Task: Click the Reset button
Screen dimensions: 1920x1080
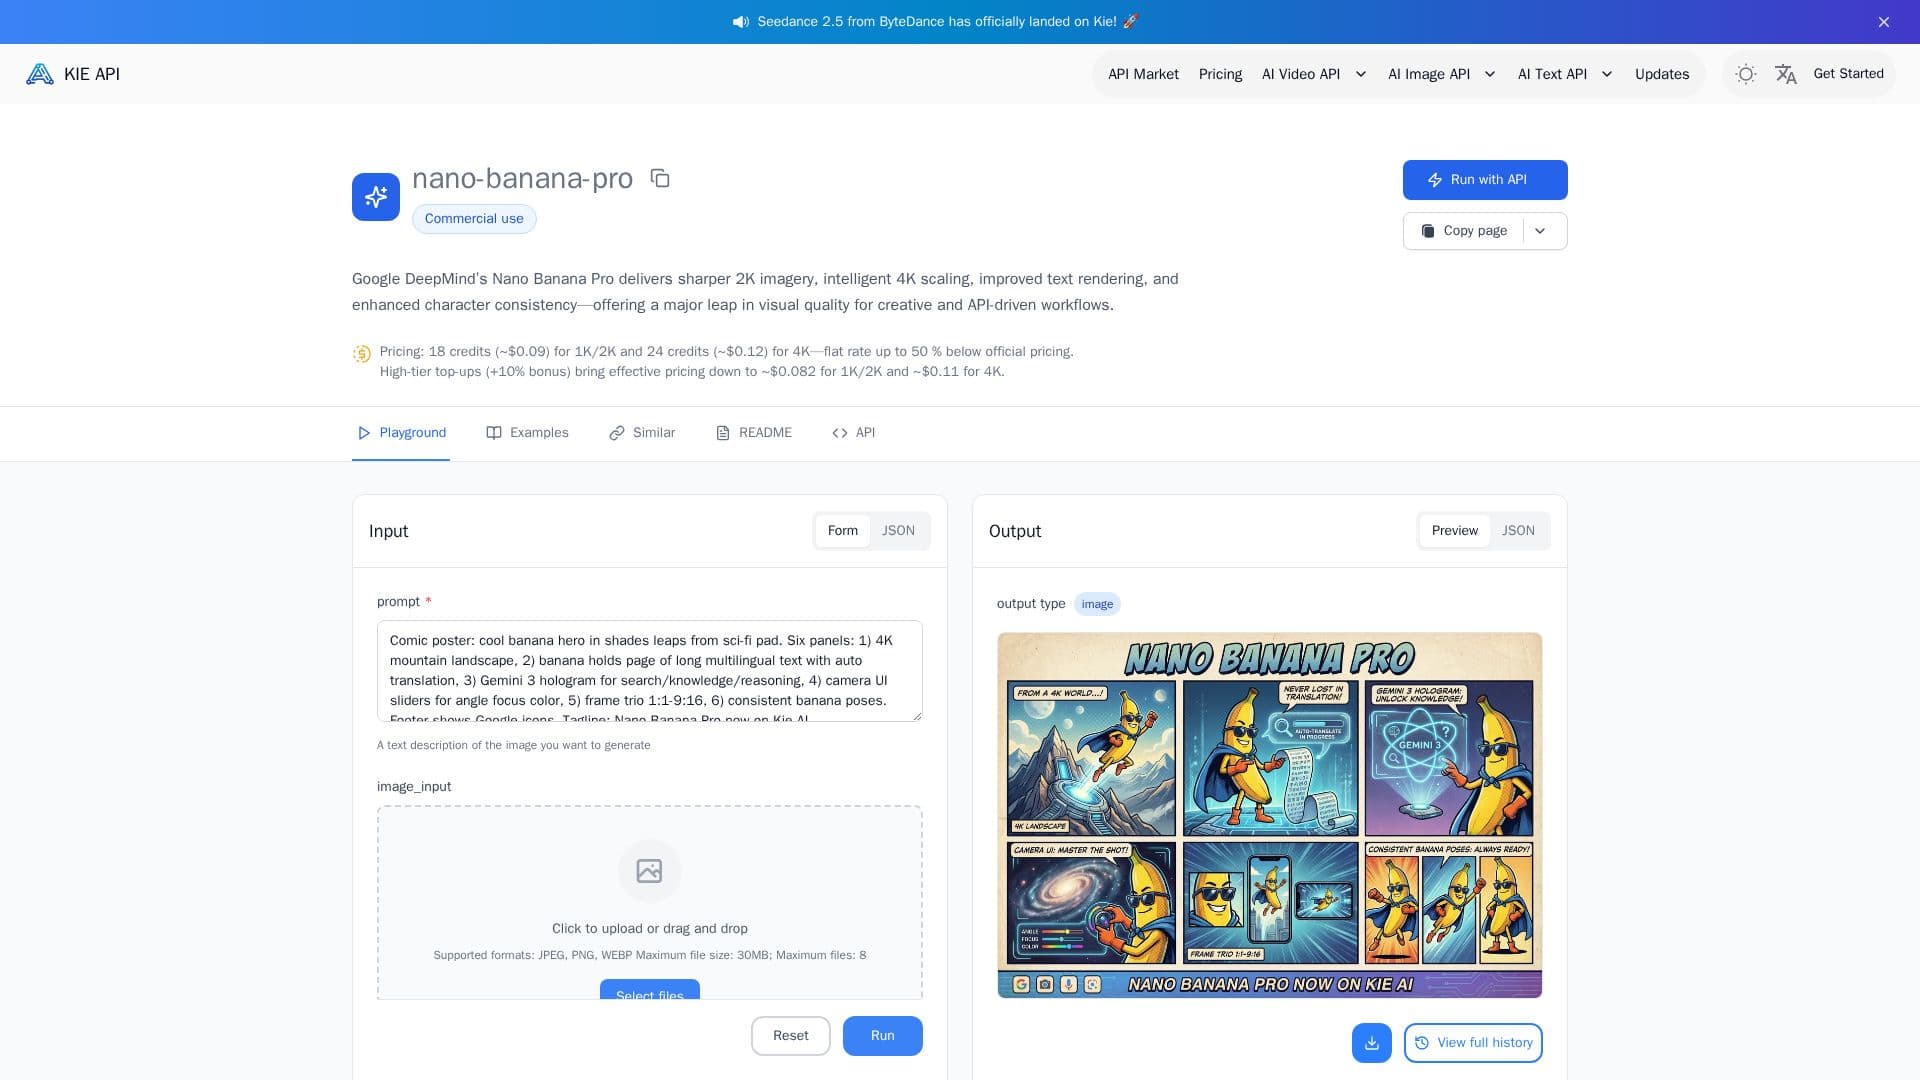Action: click(x=791, y=1036)
